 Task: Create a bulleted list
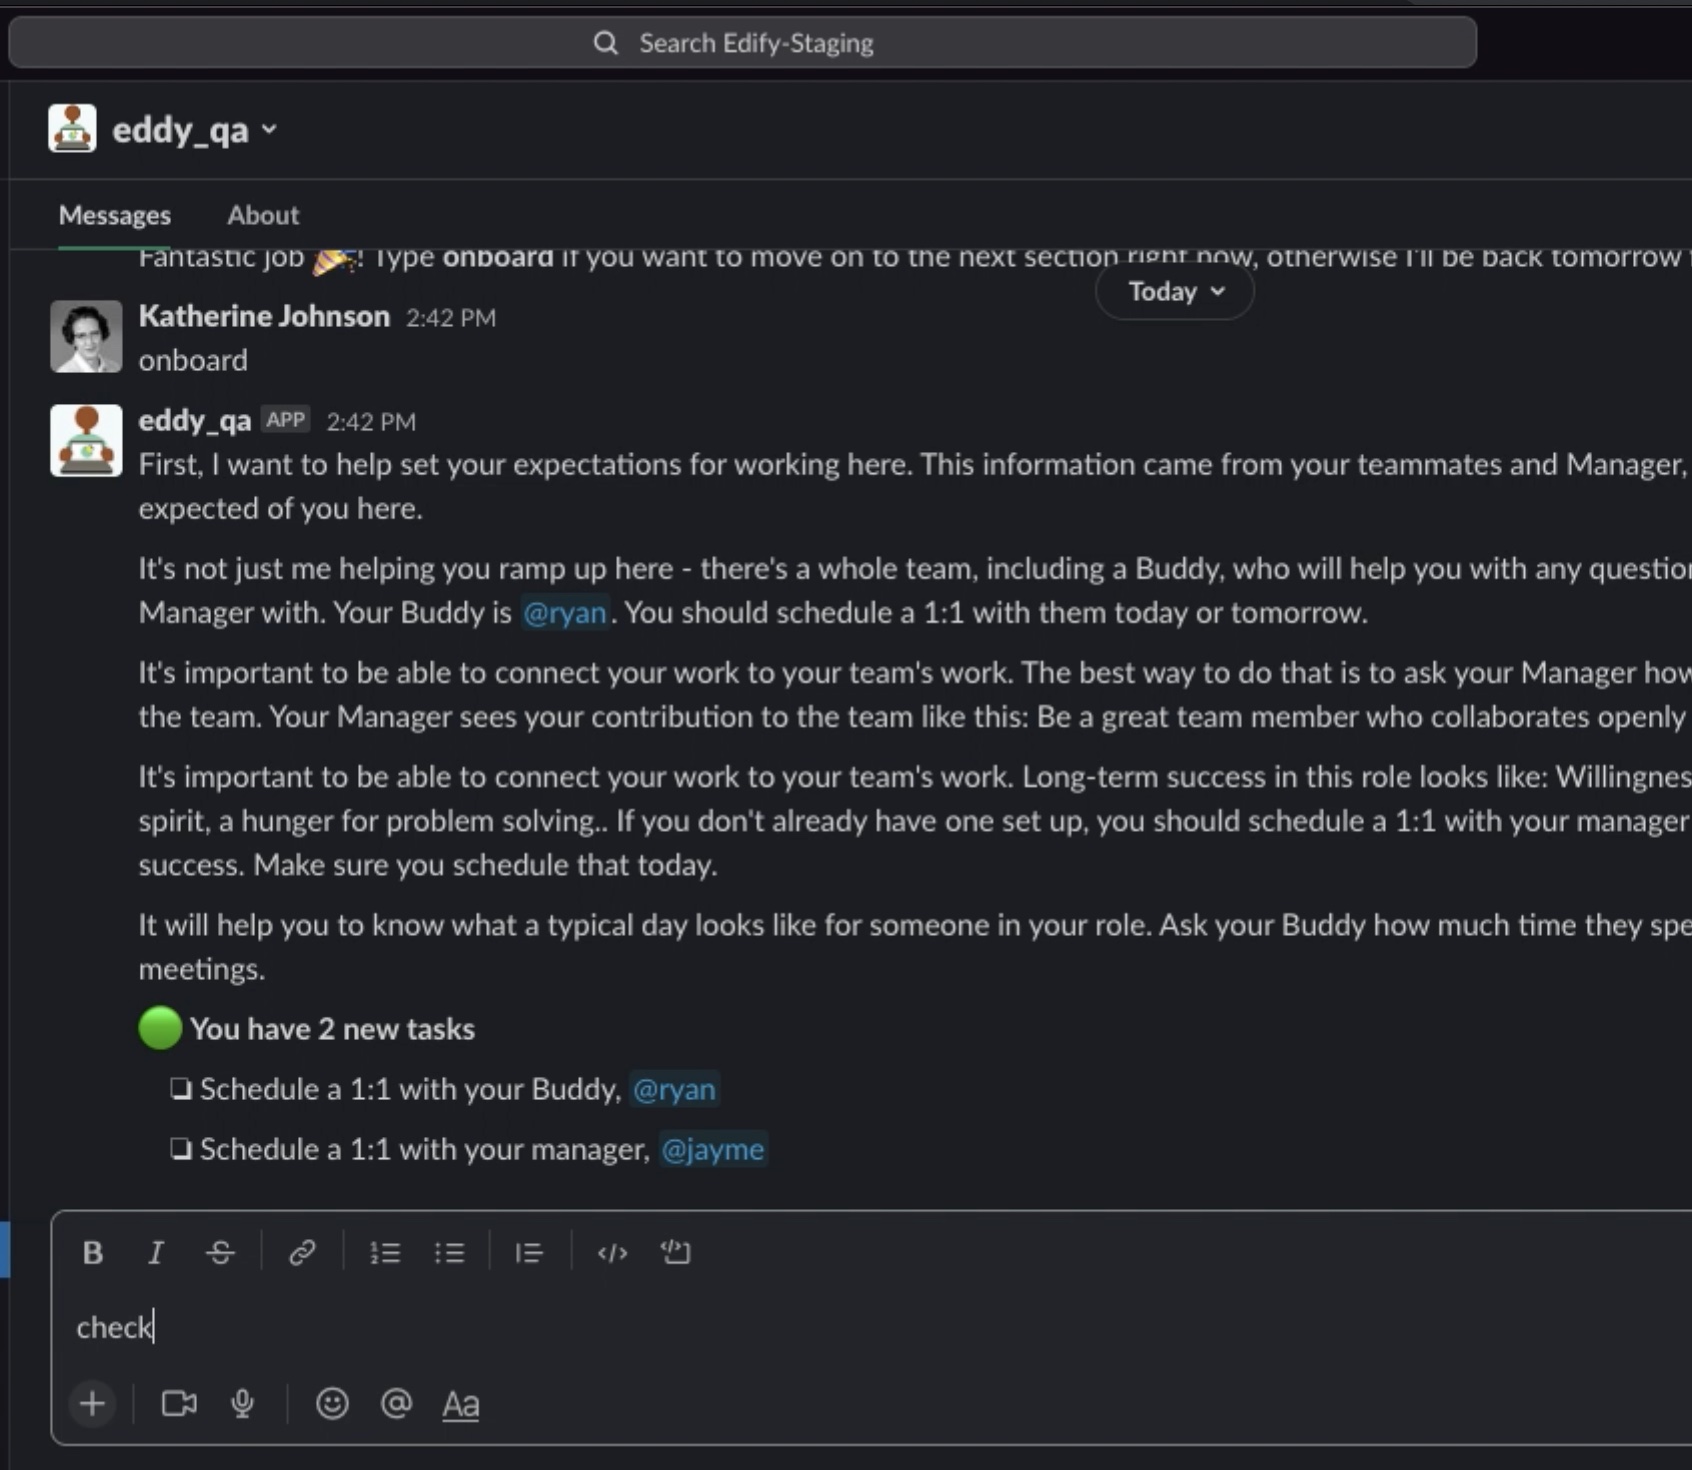(x=449, y=1253)
